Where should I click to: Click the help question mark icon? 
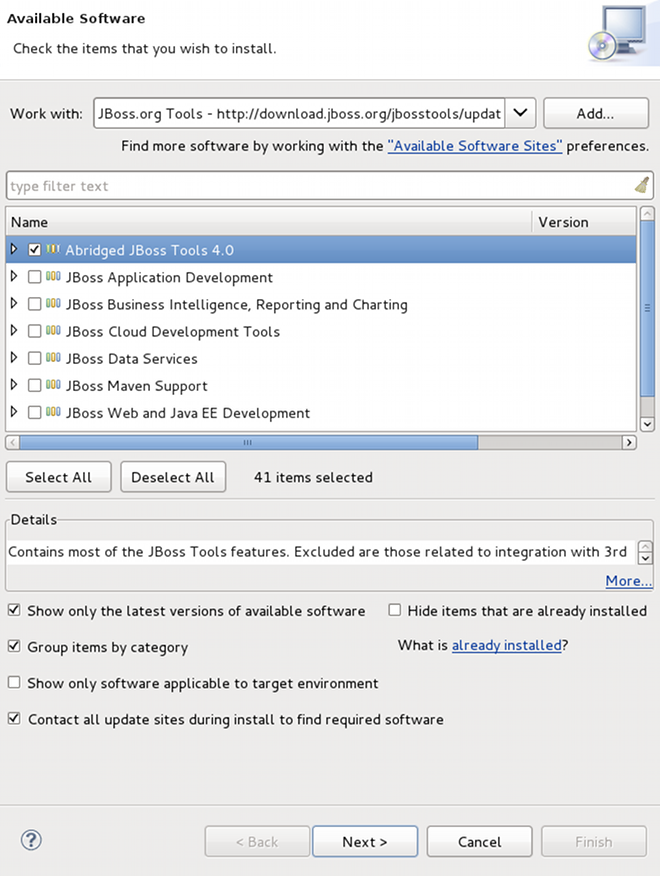coord(31,840)
